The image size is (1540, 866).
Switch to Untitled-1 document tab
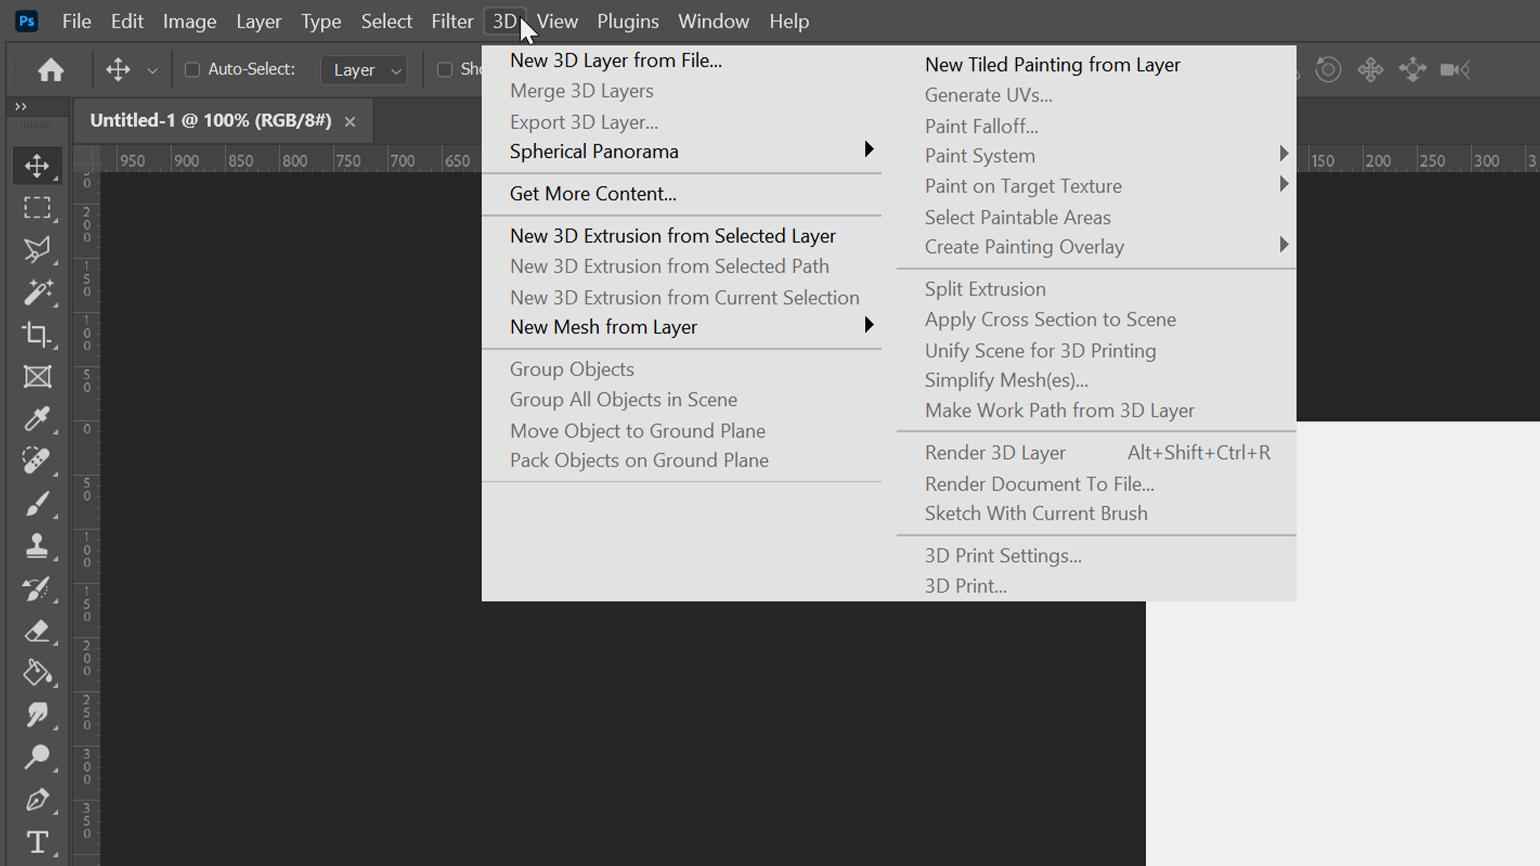click(210, 120)
